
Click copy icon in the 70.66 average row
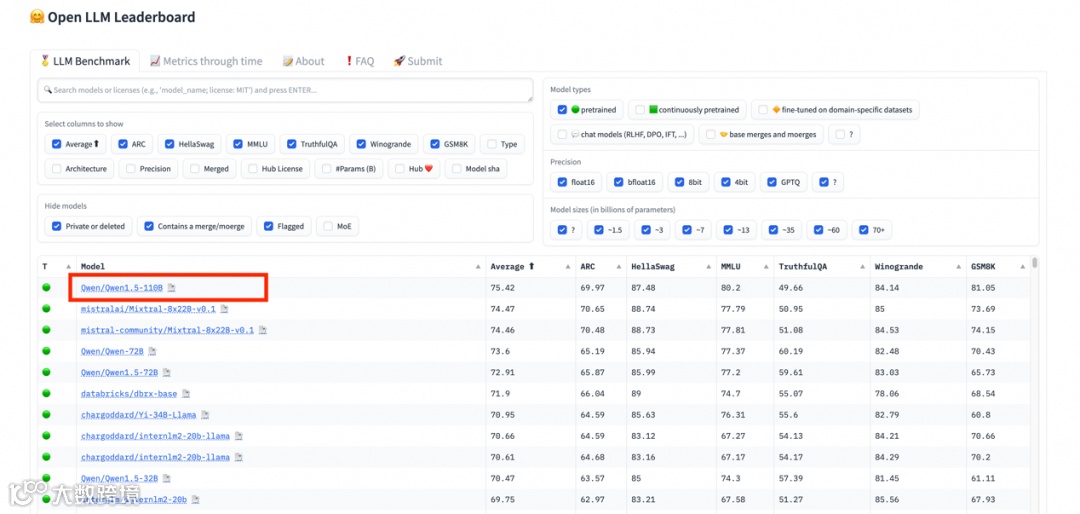(x=238, y=436)
